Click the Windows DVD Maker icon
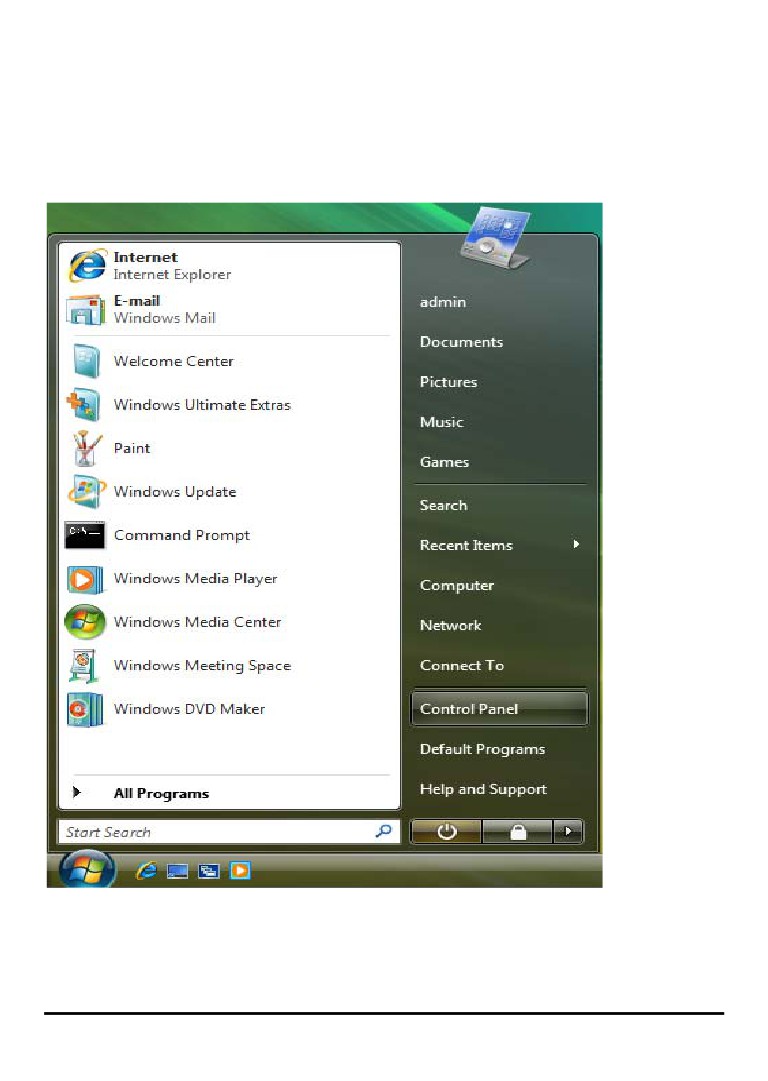 pyautogui.click(x=85, y=709)
